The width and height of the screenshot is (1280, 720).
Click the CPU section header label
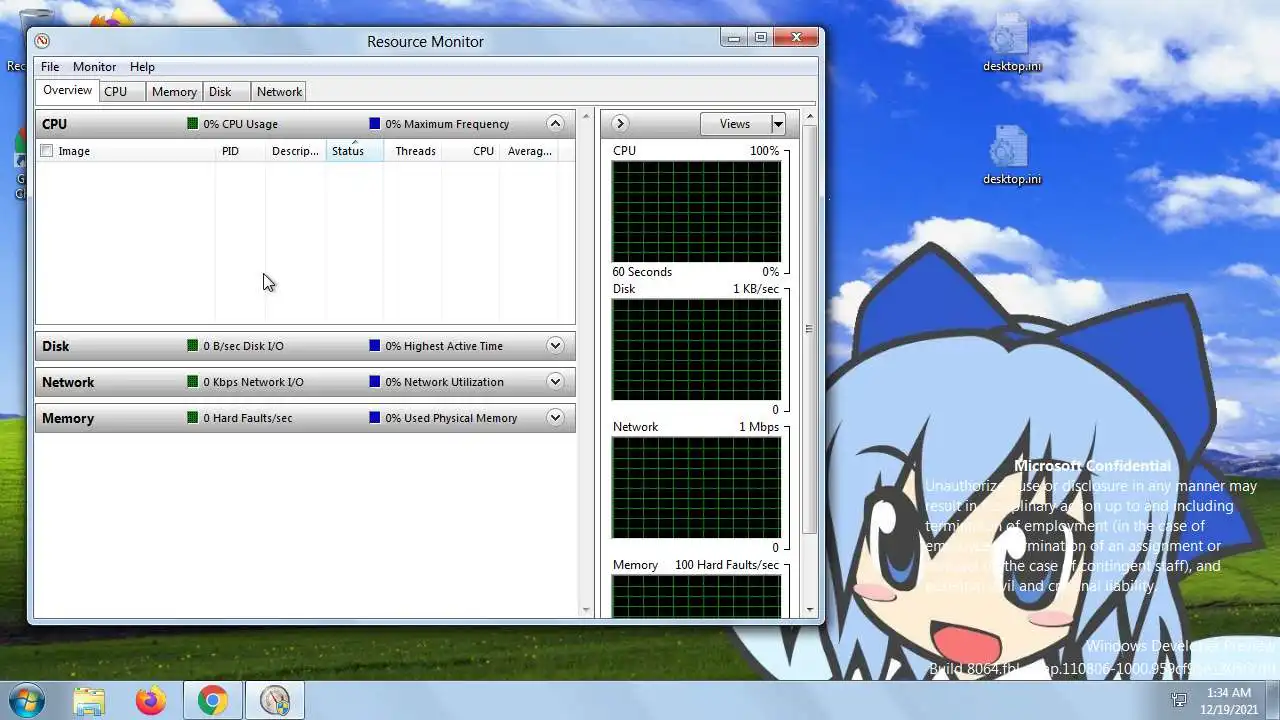[54, 124]
